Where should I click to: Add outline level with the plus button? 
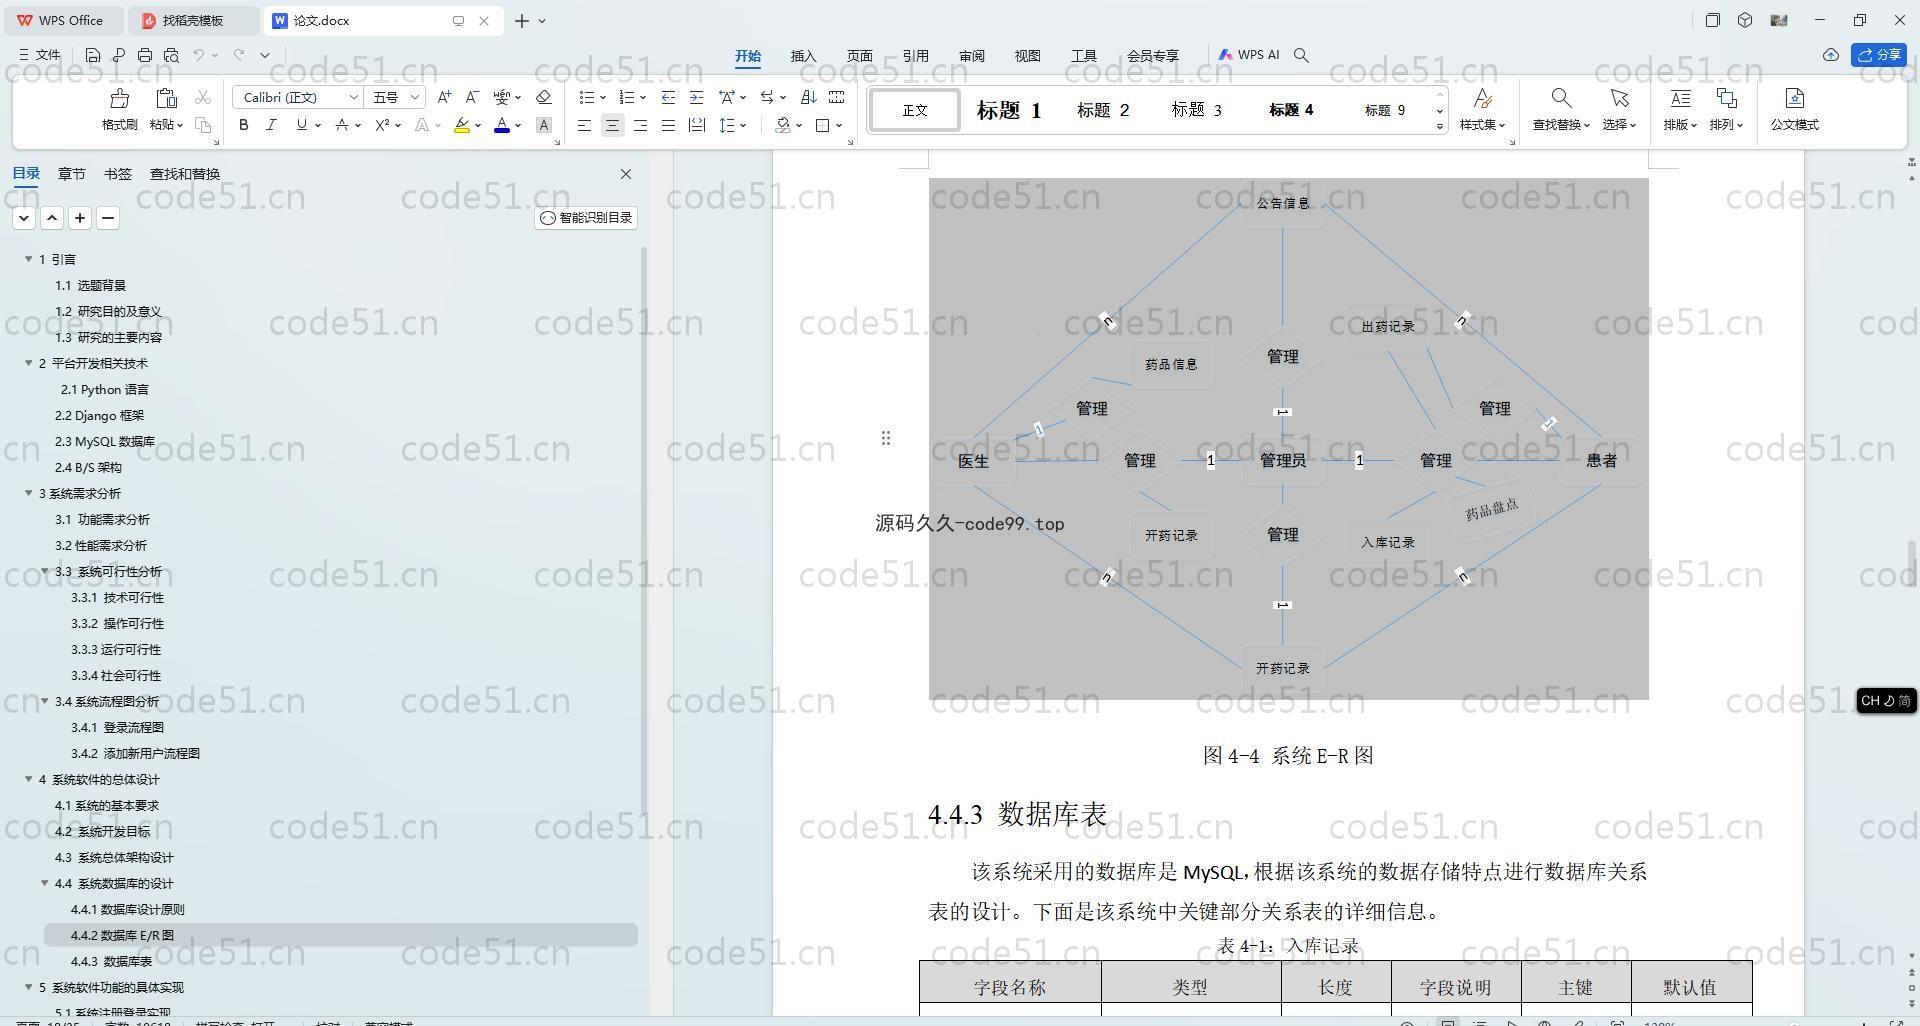point(80,218)
